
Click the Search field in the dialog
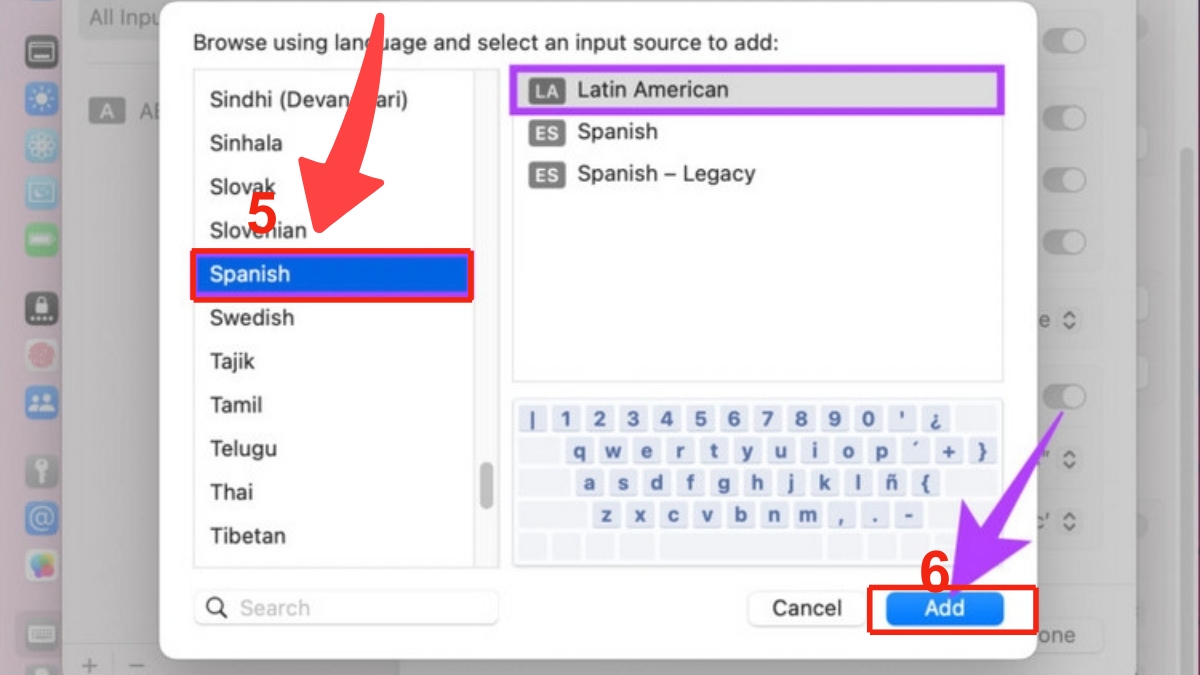[x=345, y=608]
